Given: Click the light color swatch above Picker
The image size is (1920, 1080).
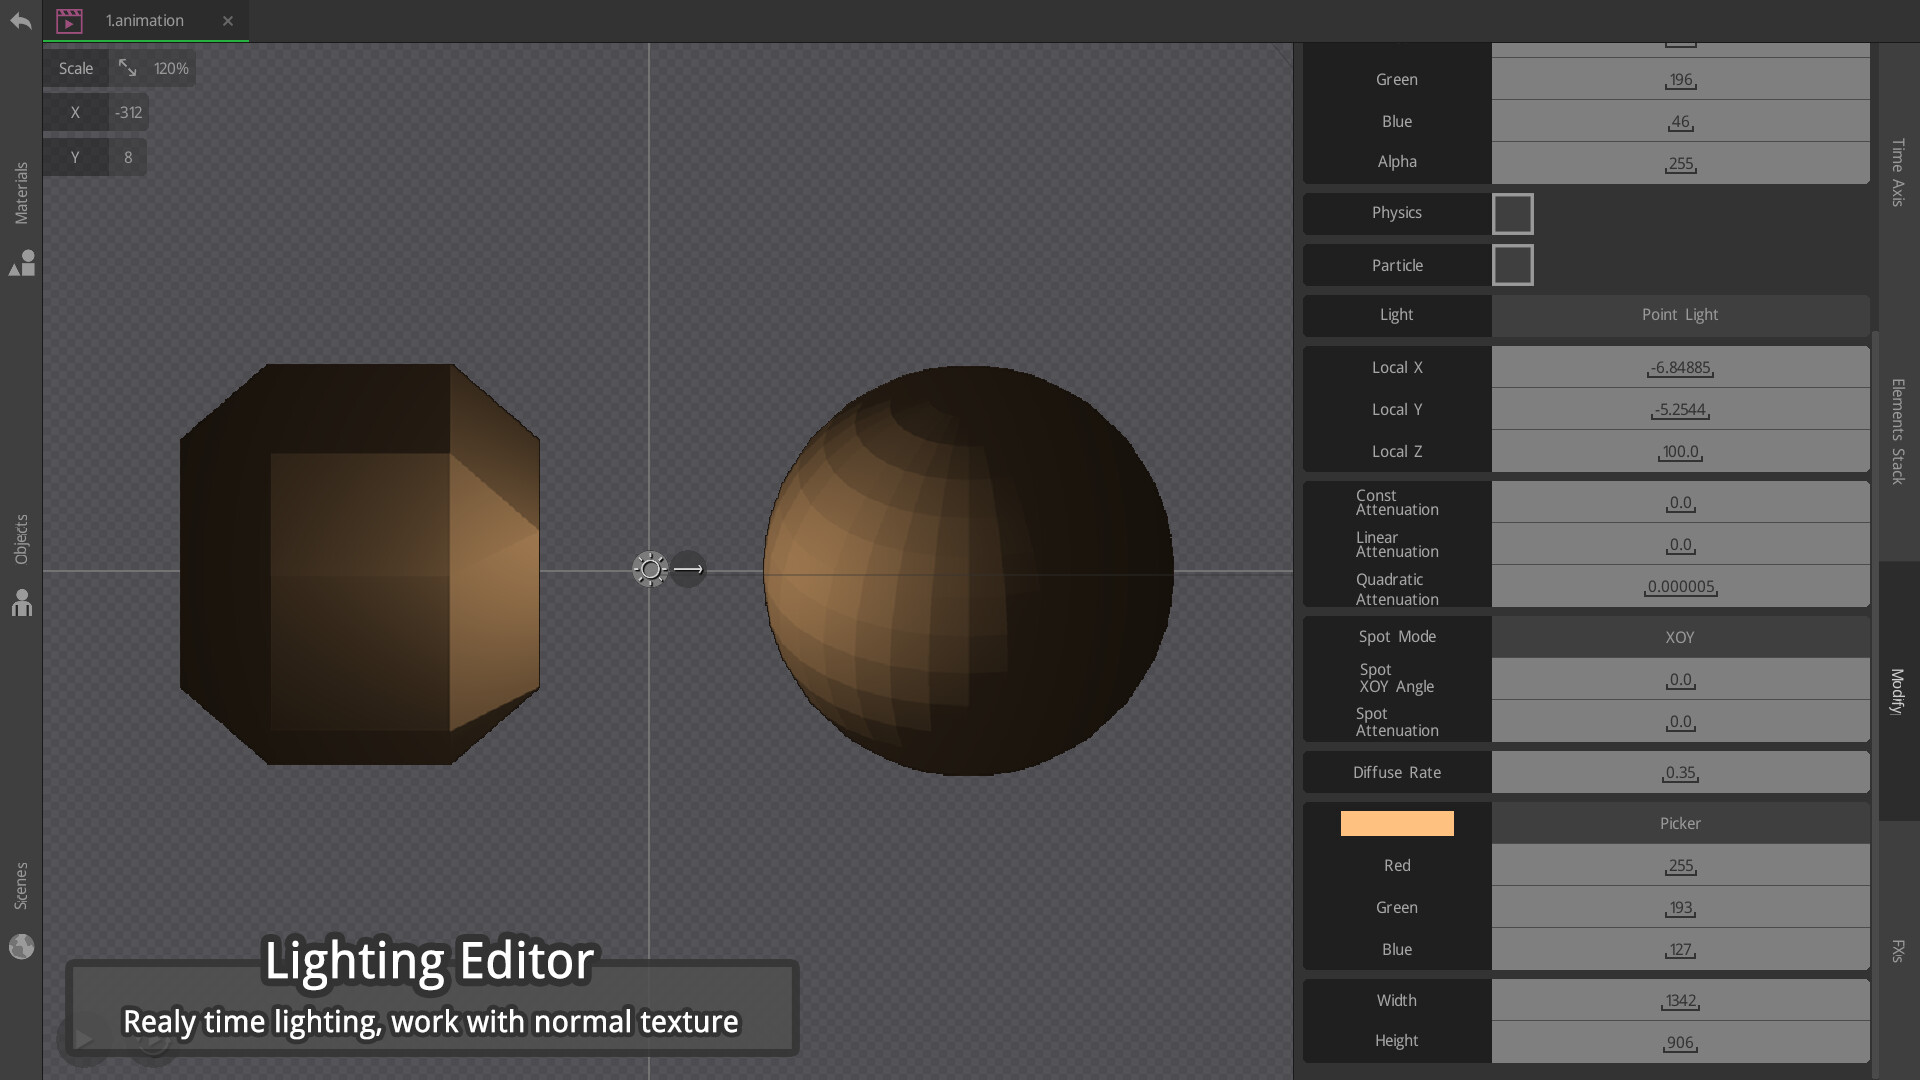Looking at the screenshot, I should coord(1396,823).
